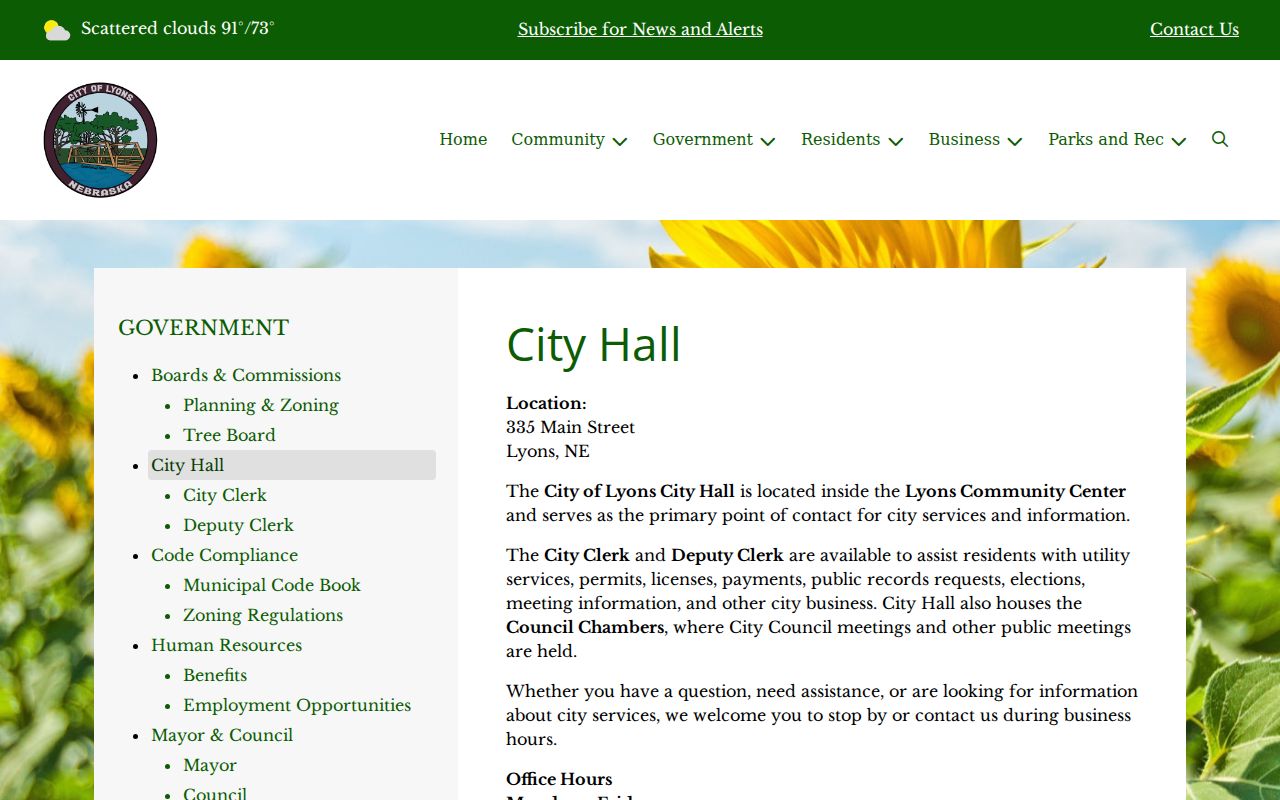The height and width of the screenshot is (800, 1280).
Task: Click Subscribe for News and Alerts link
Action: 640,29
